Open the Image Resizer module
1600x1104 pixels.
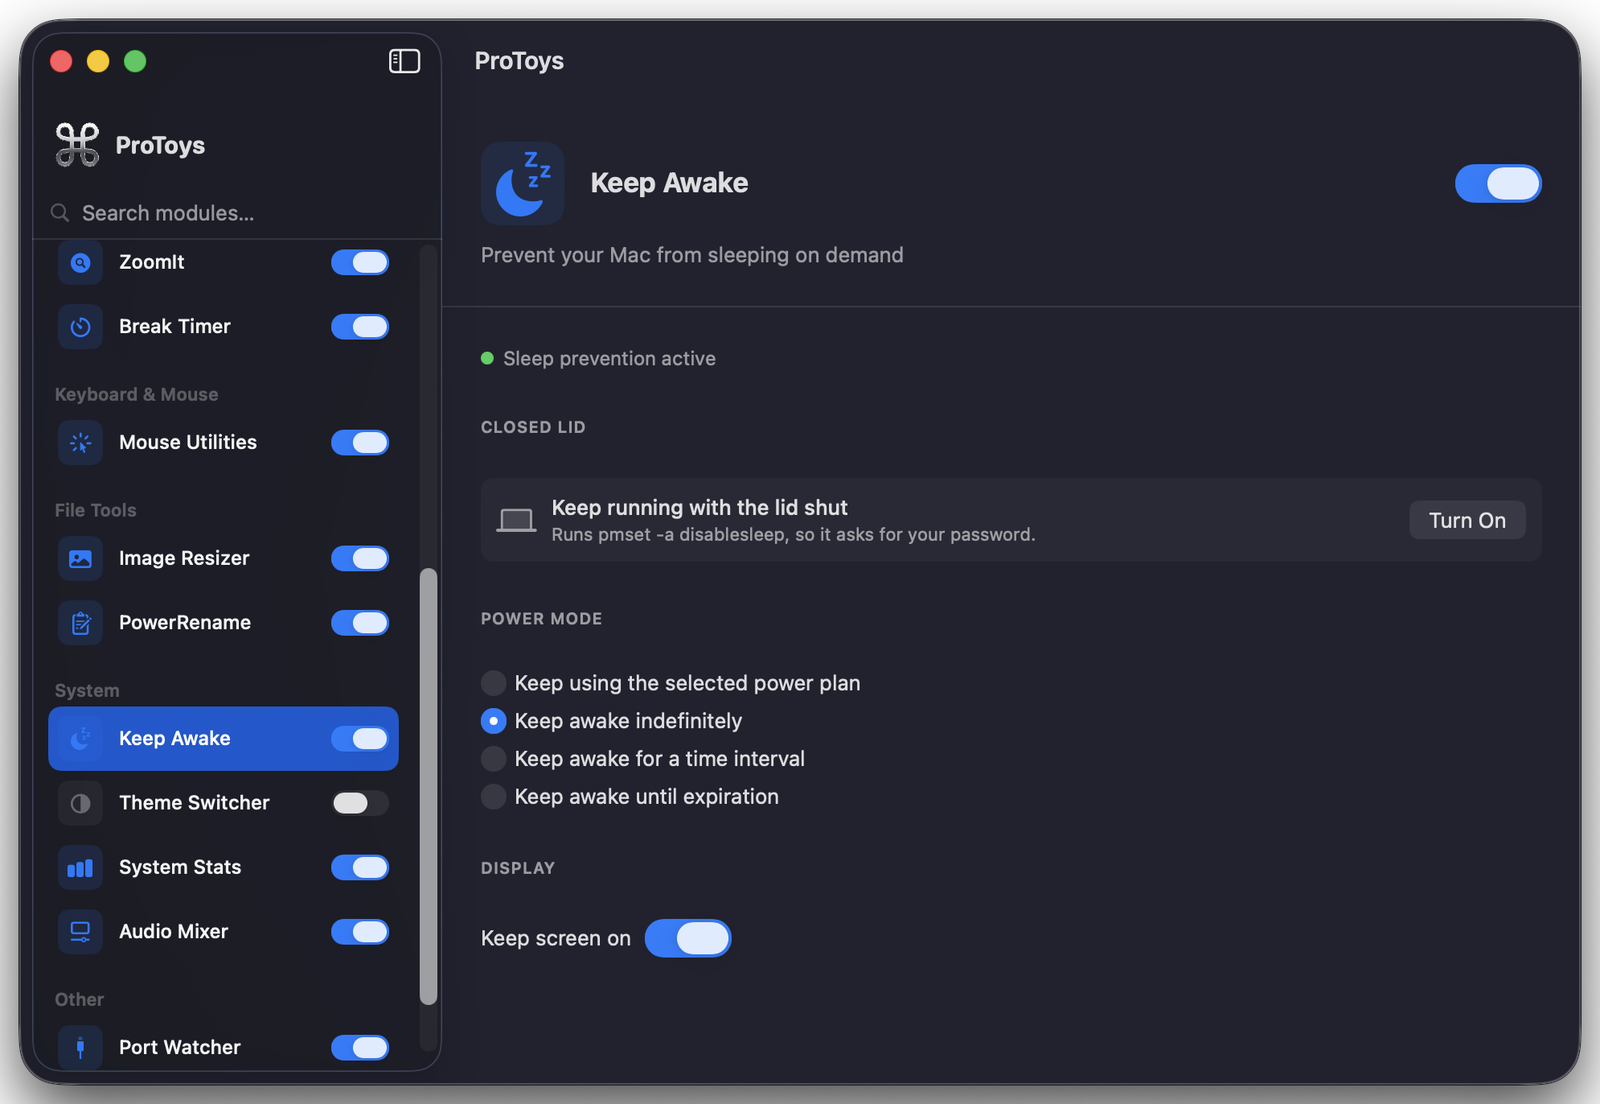(223, 559)
